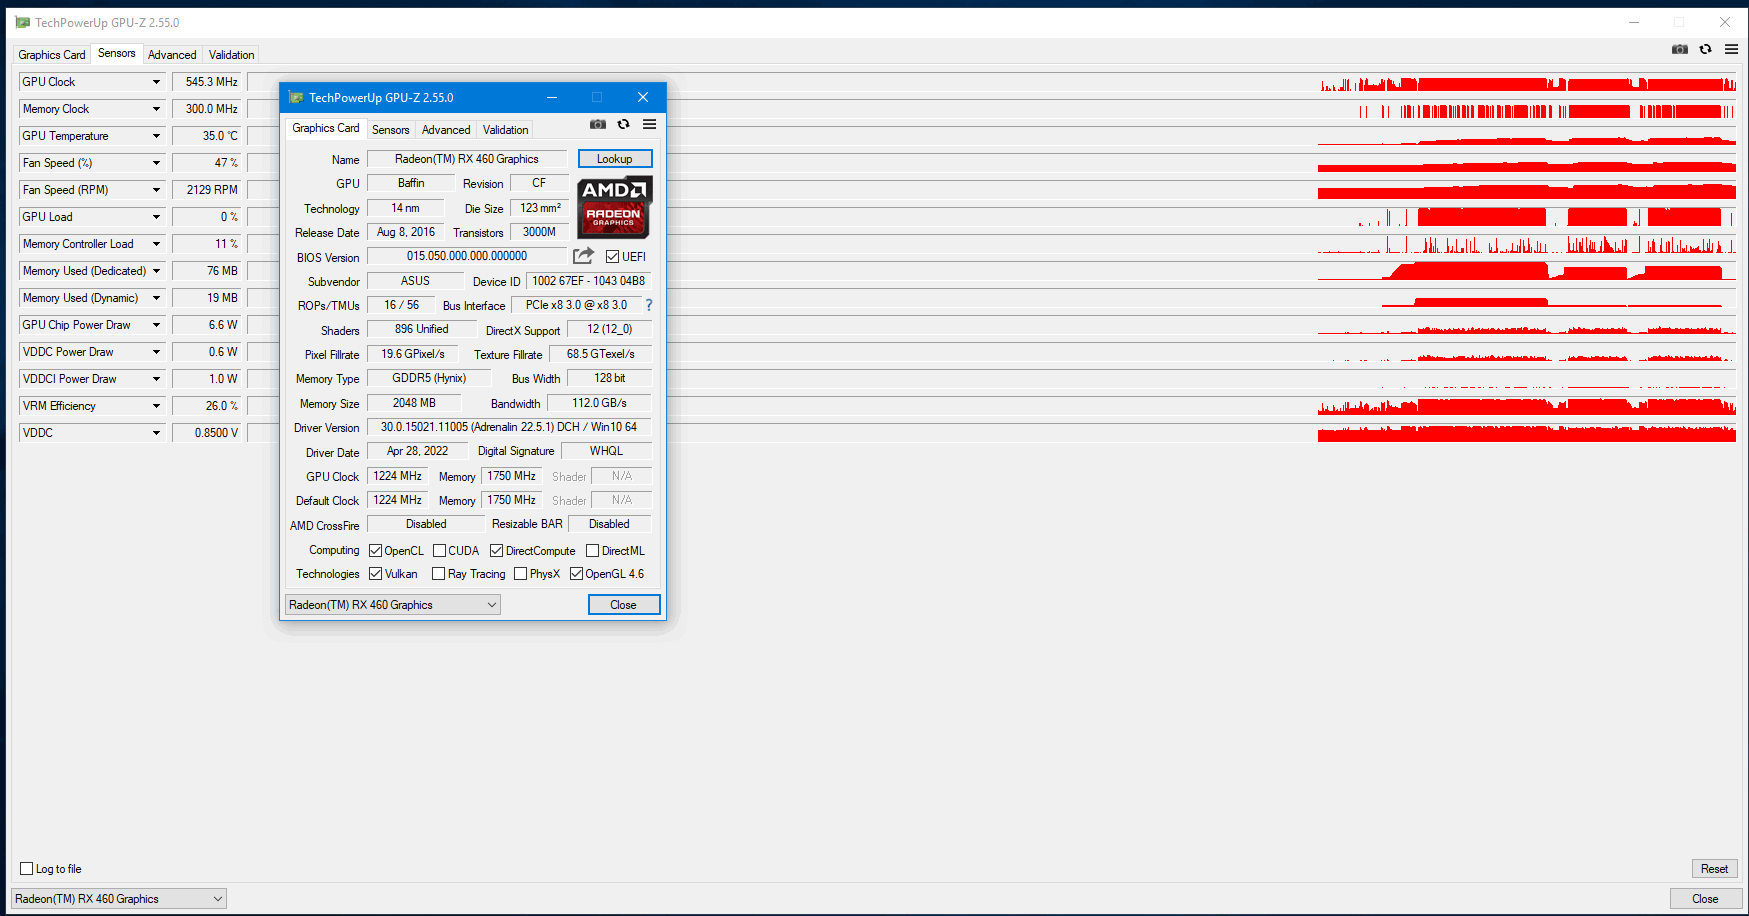Screen dimensions: 1749x916
Task: Toggle the Ray Tracing checkbox
Action: click(x=438, y=574)
